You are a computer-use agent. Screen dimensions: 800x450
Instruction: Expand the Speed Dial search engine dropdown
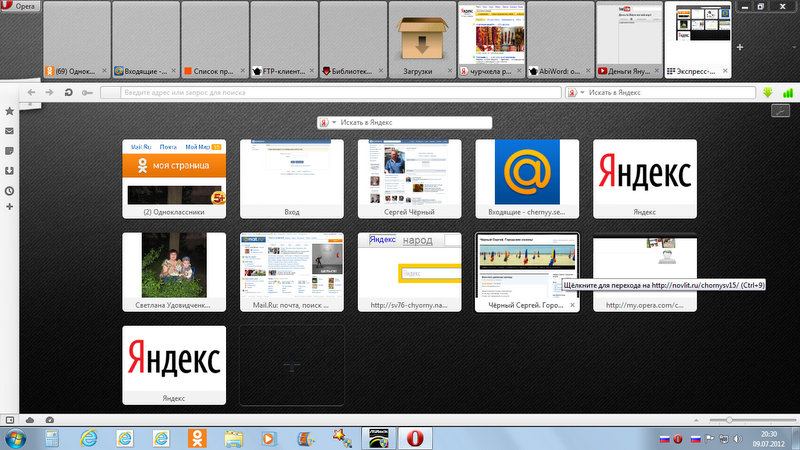[x=334, y=122]
